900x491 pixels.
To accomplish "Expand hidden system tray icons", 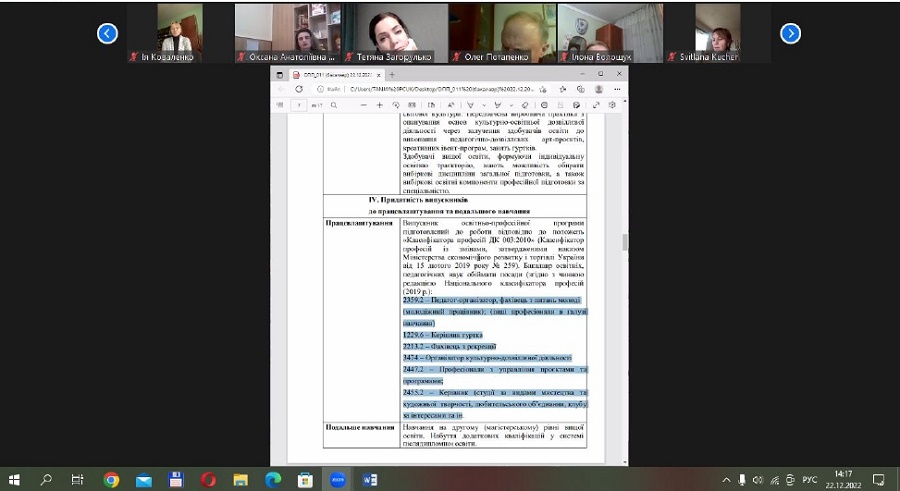I will coord(727,480).
